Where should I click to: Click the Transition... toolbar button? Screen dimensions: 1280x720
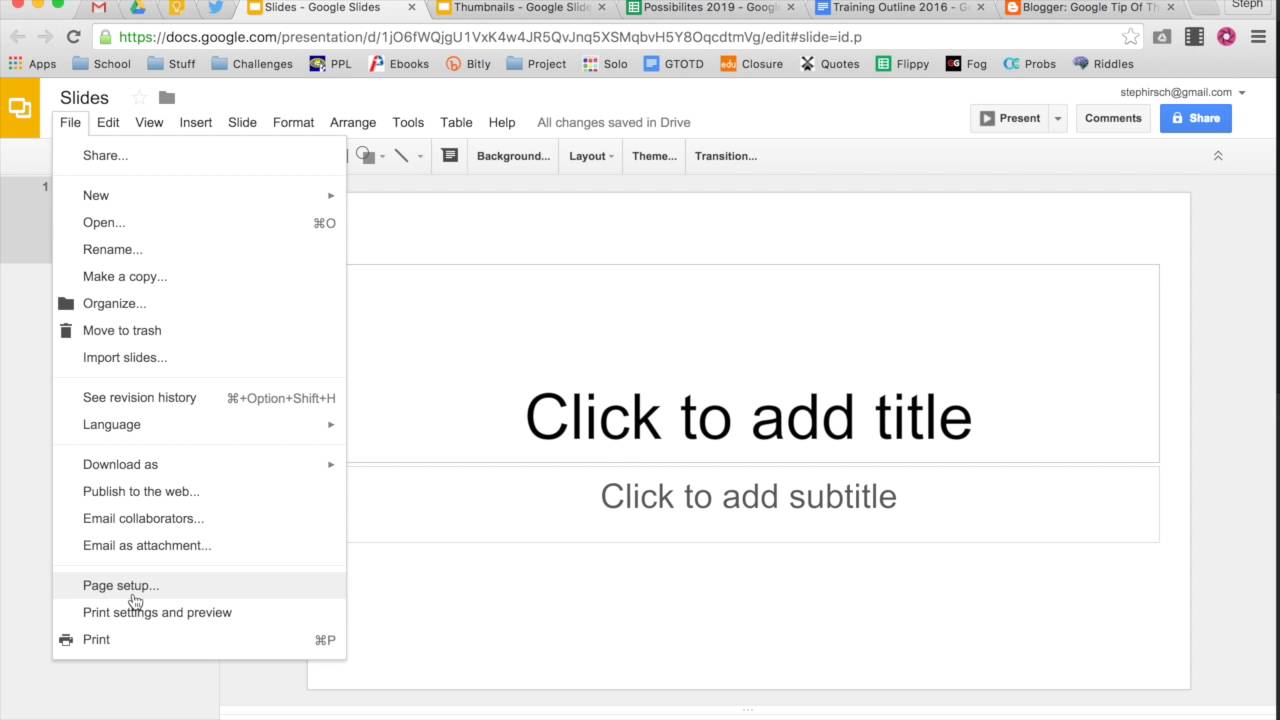pyautogui.click(x=726, y=156)
